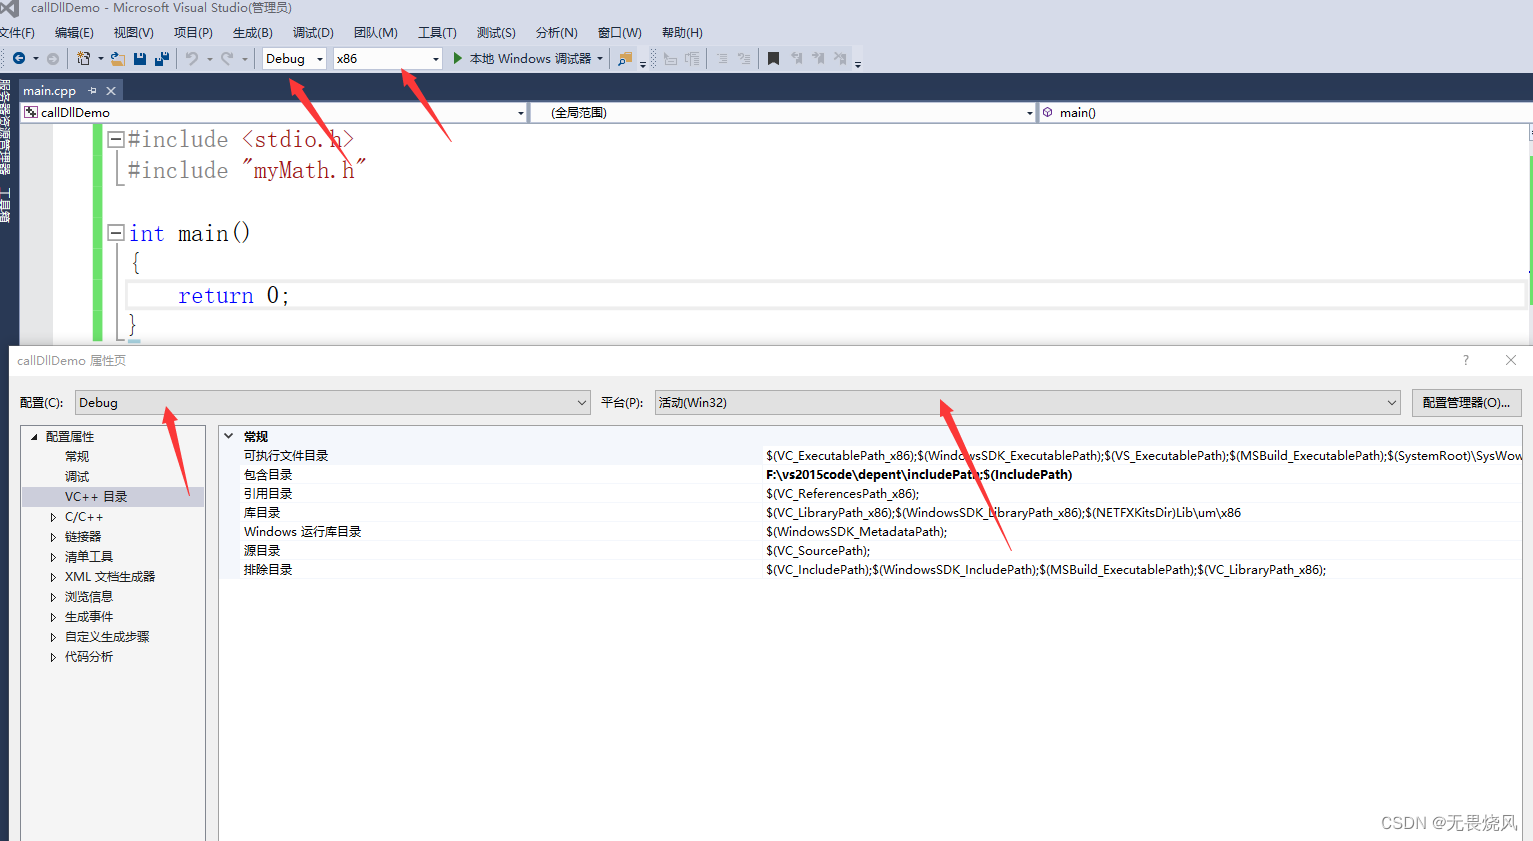This screenshot has height=841, width=1533.
Task: Select 调试 in the property tree
Action: click(x=77, y=477)
